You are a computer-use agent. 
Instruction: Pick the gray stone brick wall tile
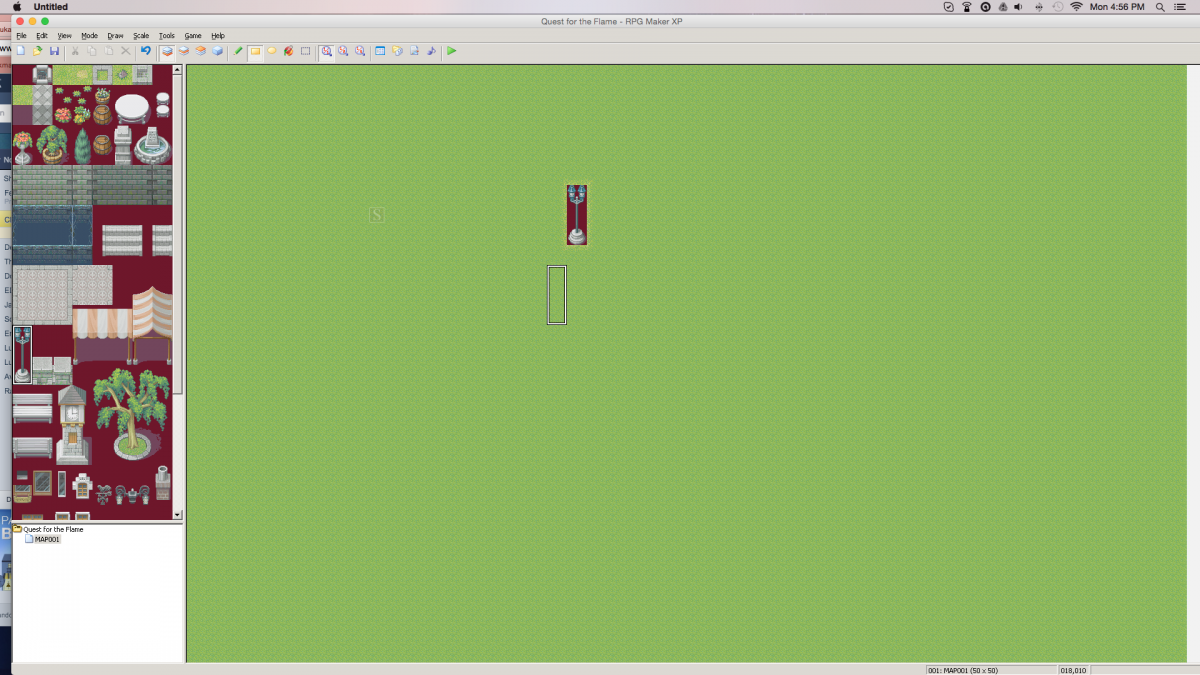pyautogui.click(x=92, y=185)
